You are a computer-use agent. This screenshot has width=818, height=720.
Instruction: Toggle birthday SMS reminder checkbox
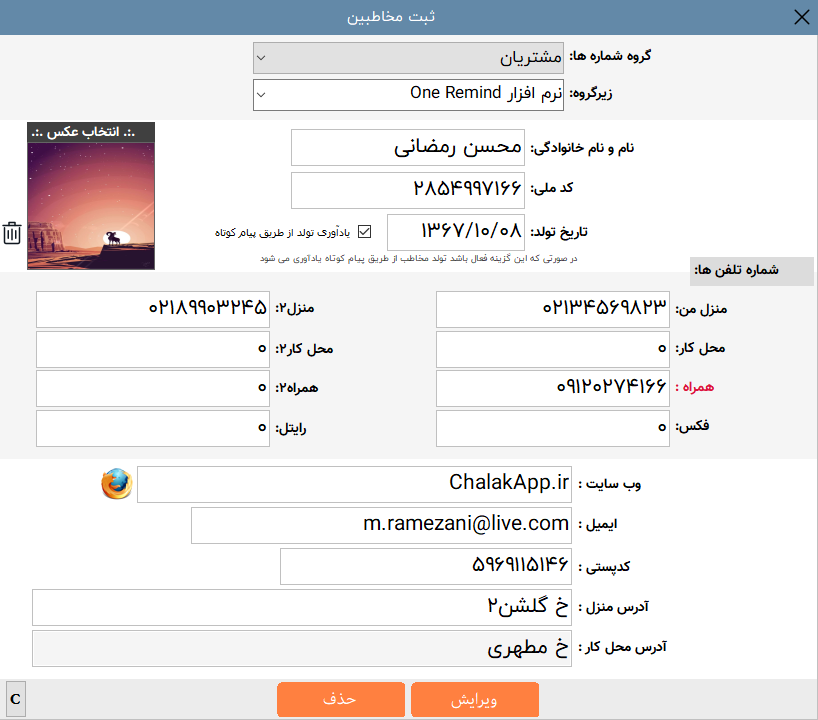coord(364,232)
